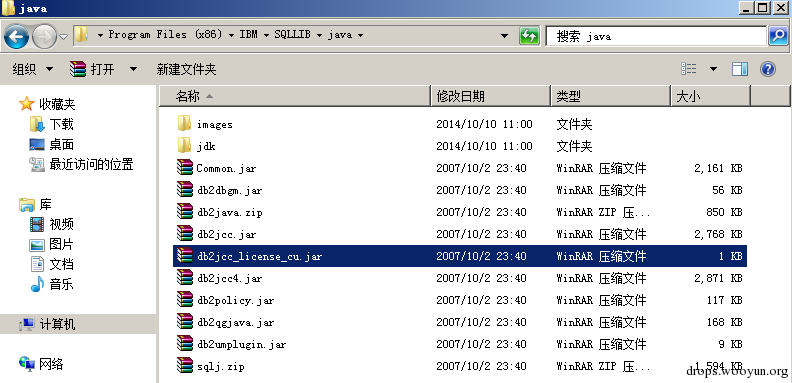Click the Common.jar archive icon
The height and width of the screenshot is (383, 792).
[185, 168]
